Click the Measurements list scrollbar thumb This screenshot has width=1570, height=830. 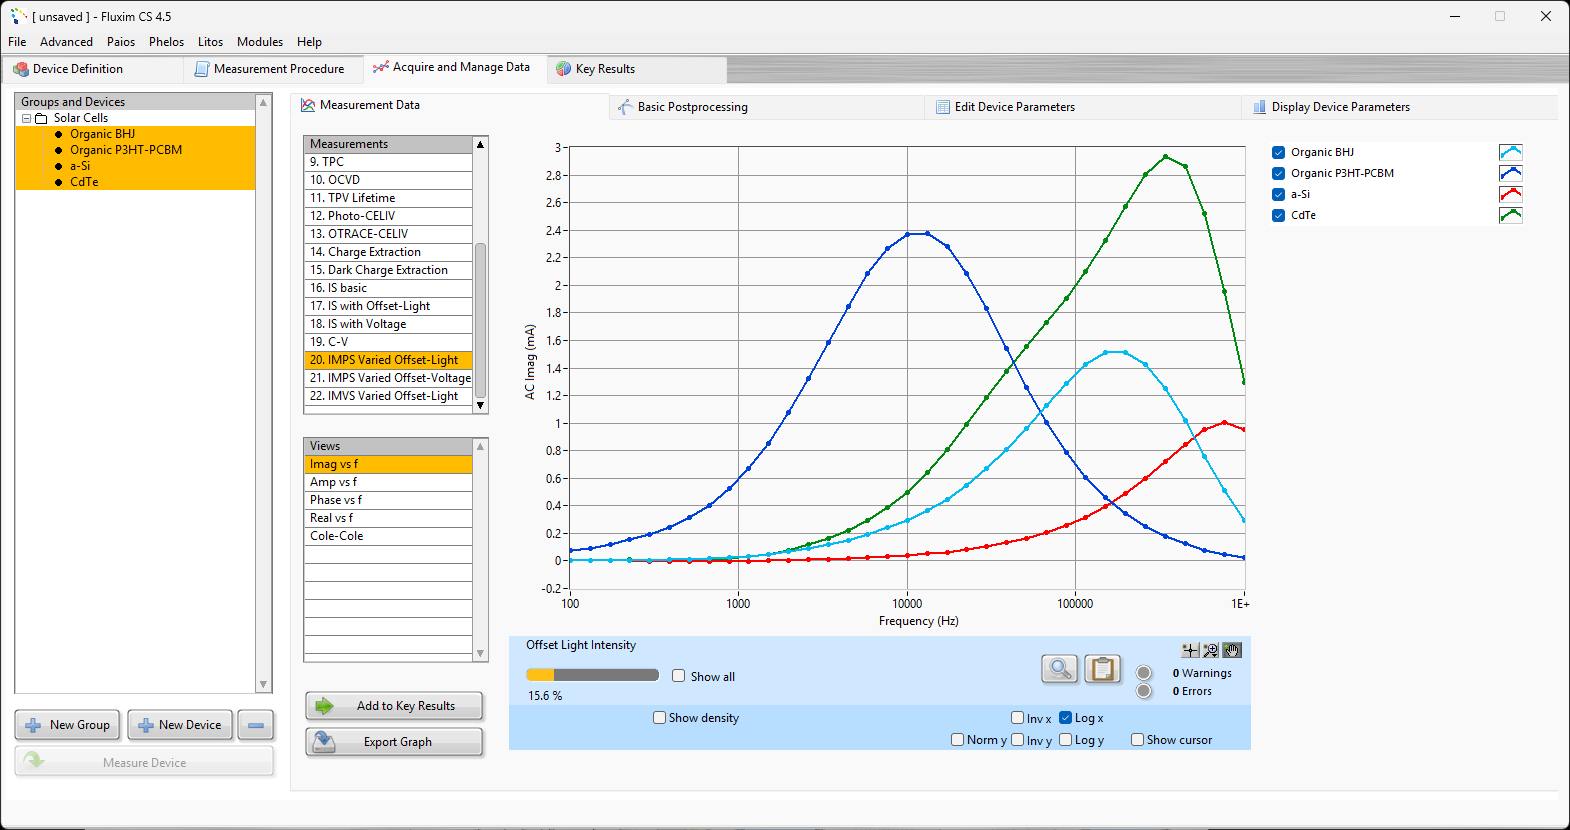[x=481, y=320]
